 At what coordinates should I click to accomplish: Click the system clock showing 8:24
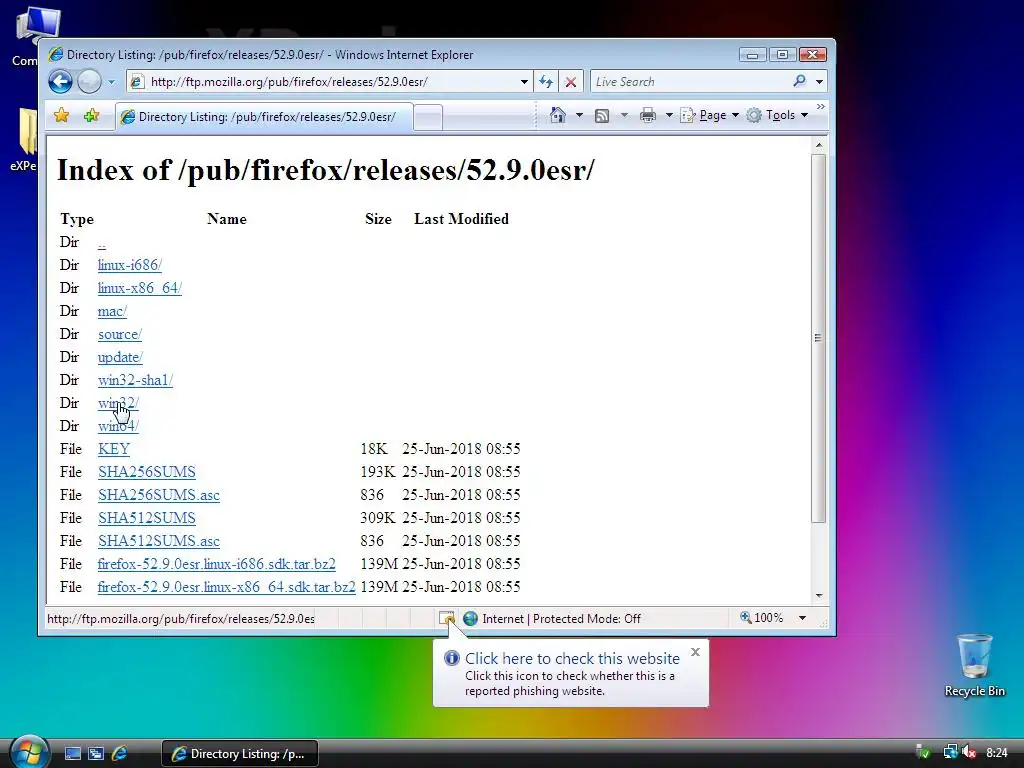coord(997,753)
